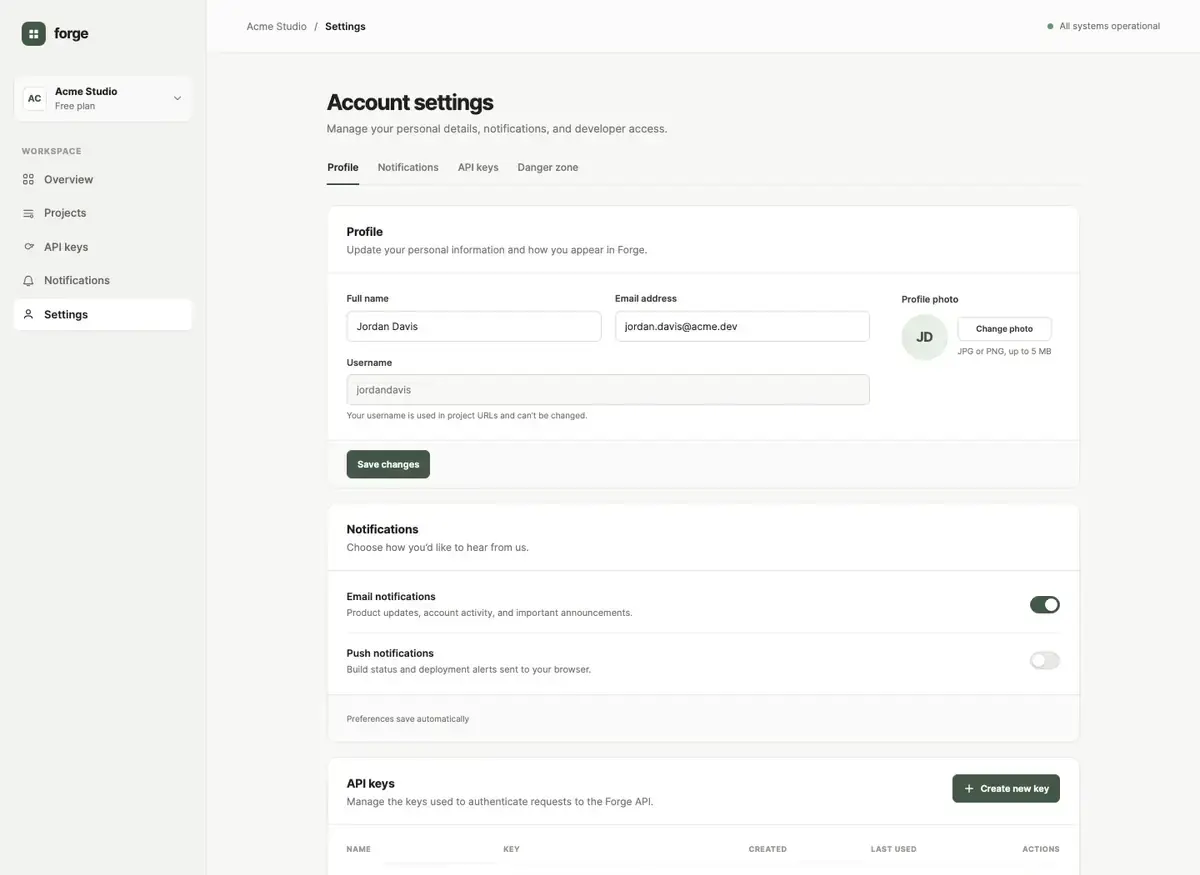Screen dimensions: 1200x875
Task: Click the Settings person icon
Action: (28, 314)
